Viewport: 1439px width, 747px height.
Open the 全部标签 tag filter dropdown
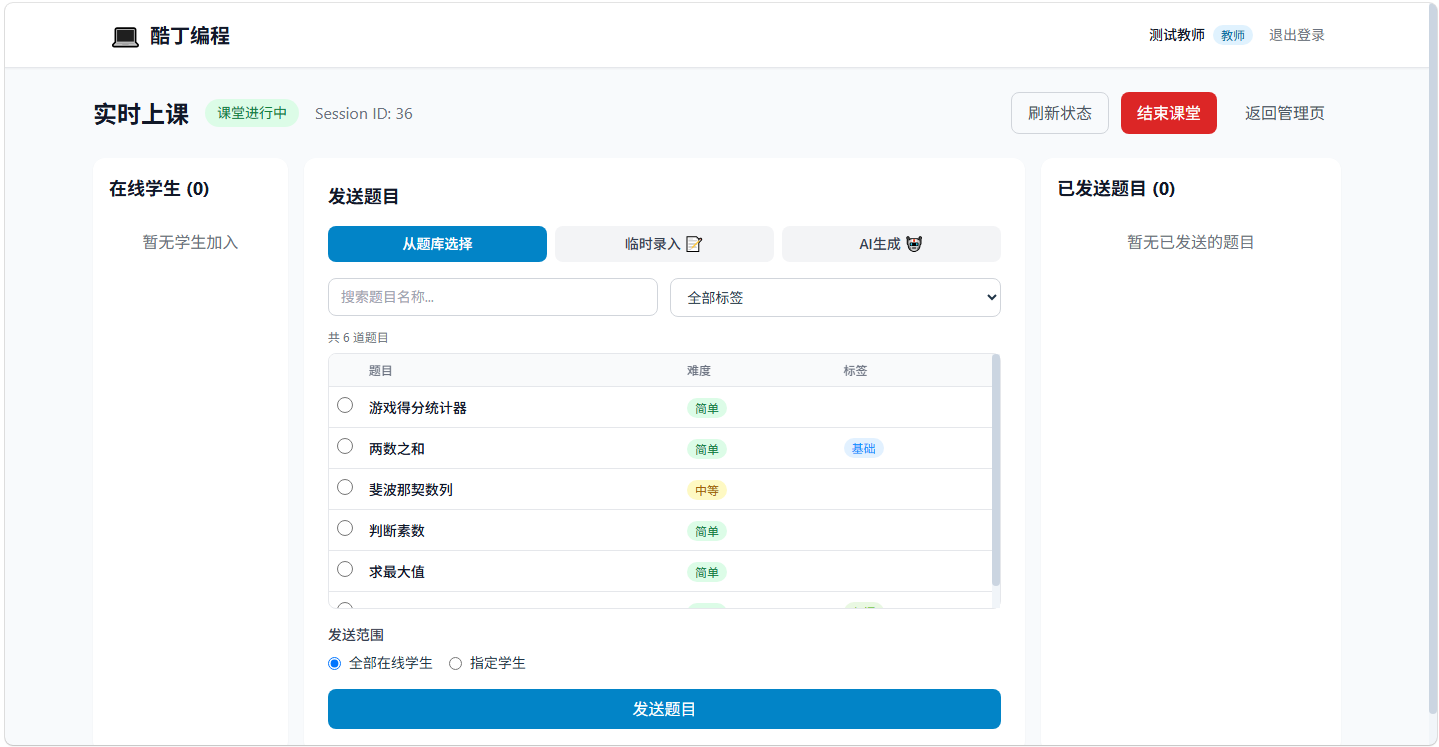click(x=835, y=297)
